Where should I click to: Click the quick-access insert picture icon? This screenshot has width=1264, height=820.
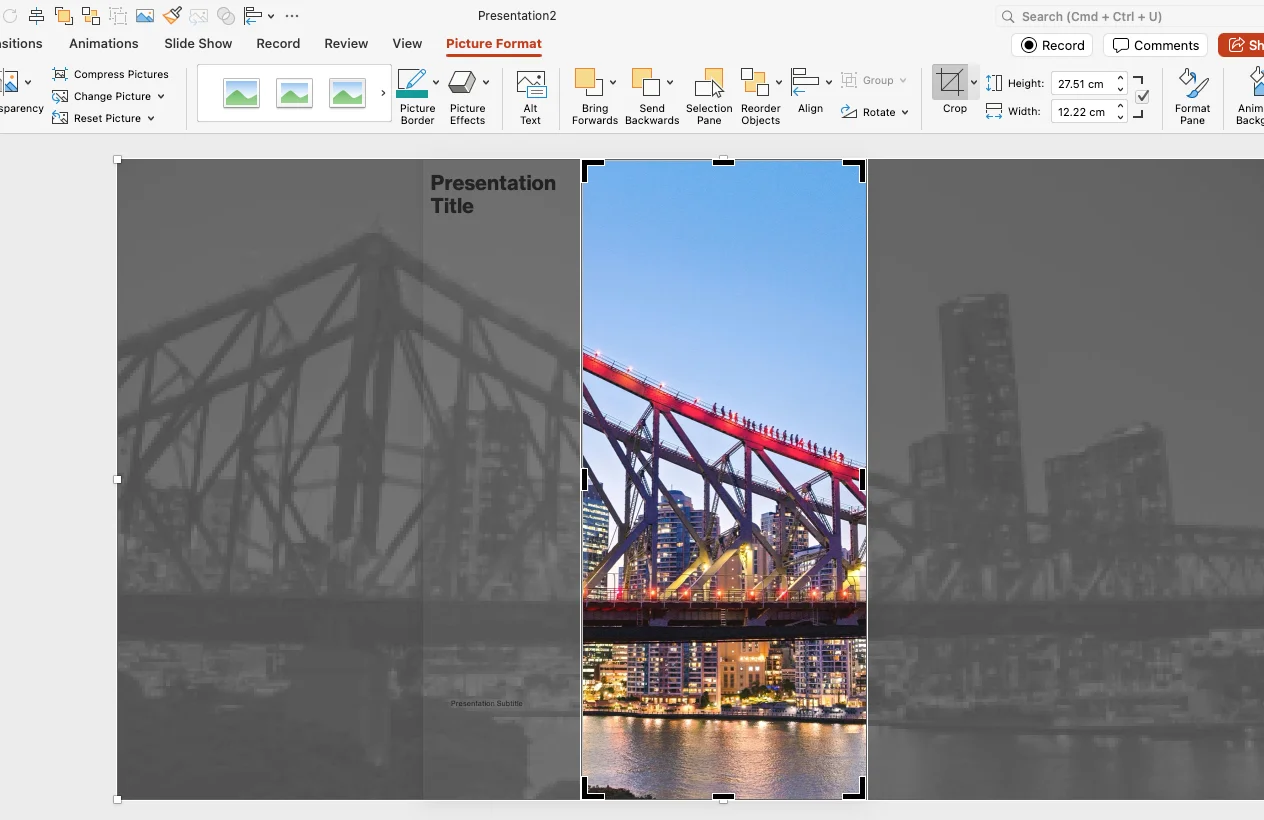[x=145, y=16]
